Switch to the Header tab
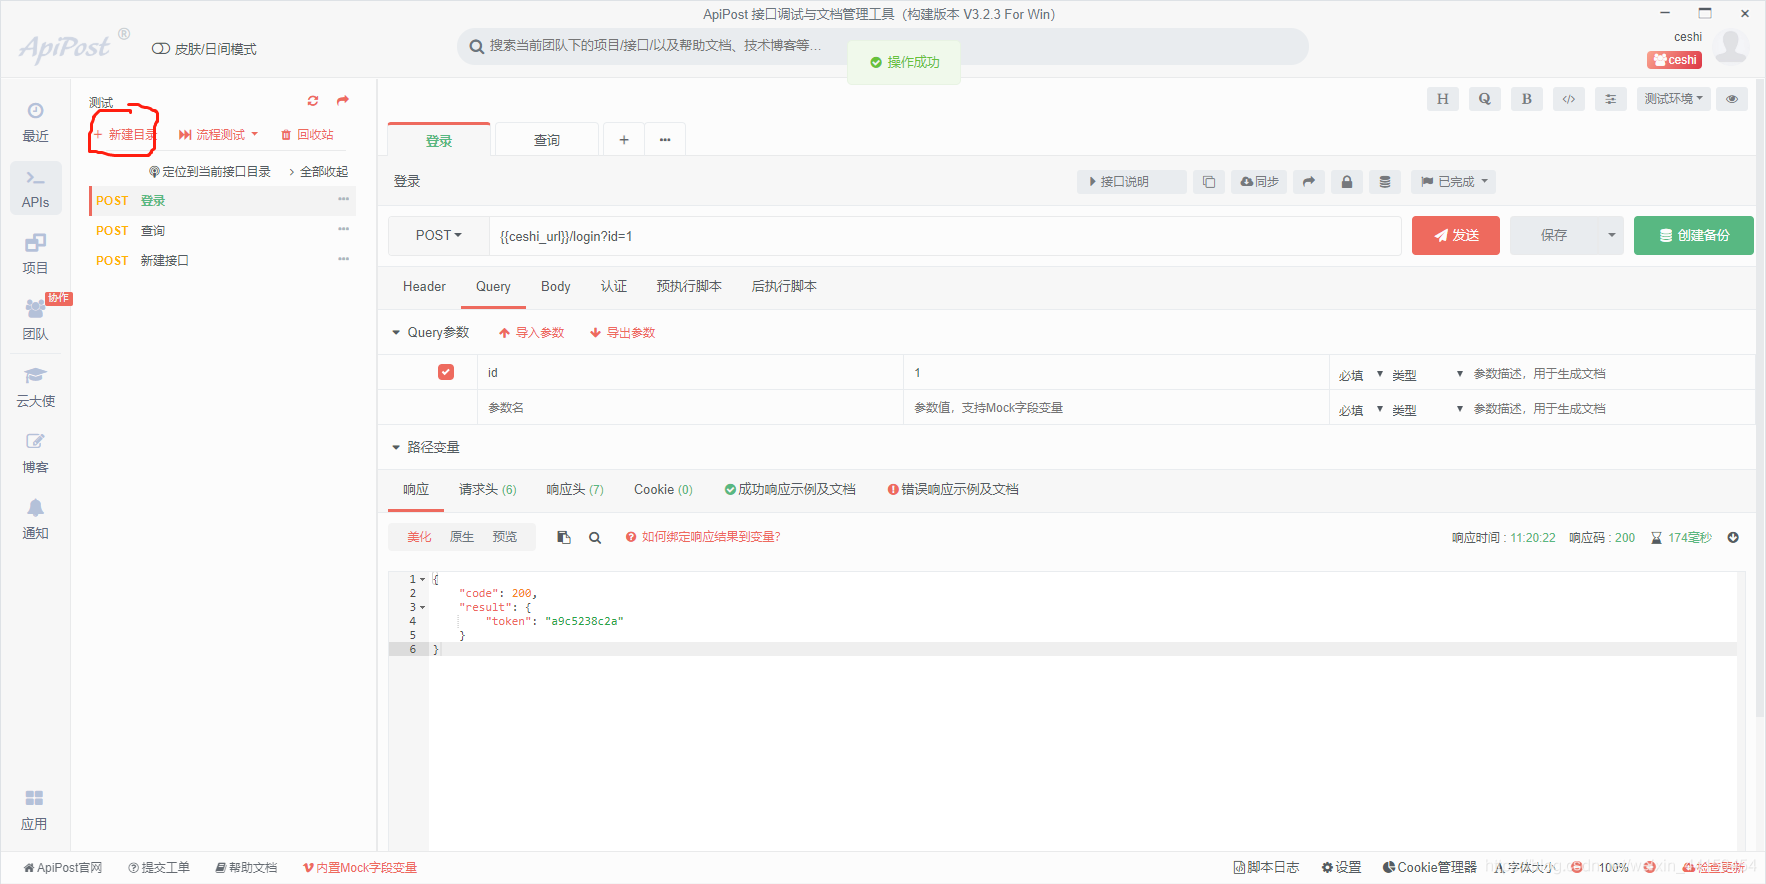Viewport: 1766px width, 884px height. click(x=424, y=286)
